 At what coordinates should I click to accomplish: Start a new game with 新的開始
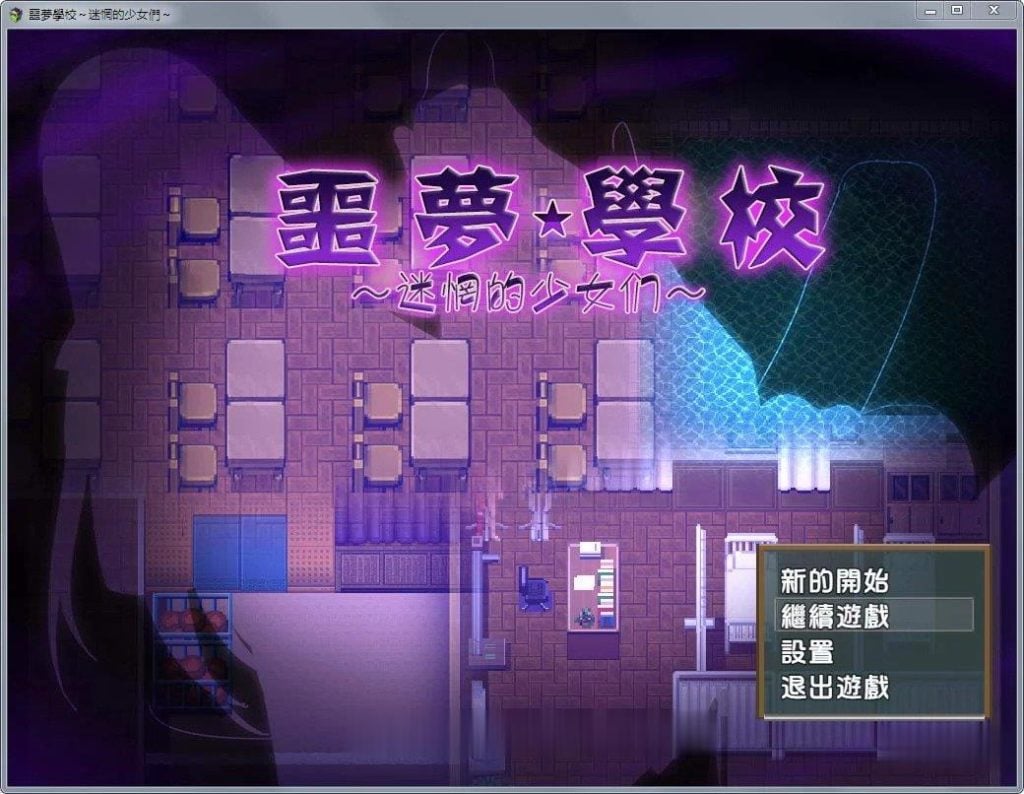[834, 580]
